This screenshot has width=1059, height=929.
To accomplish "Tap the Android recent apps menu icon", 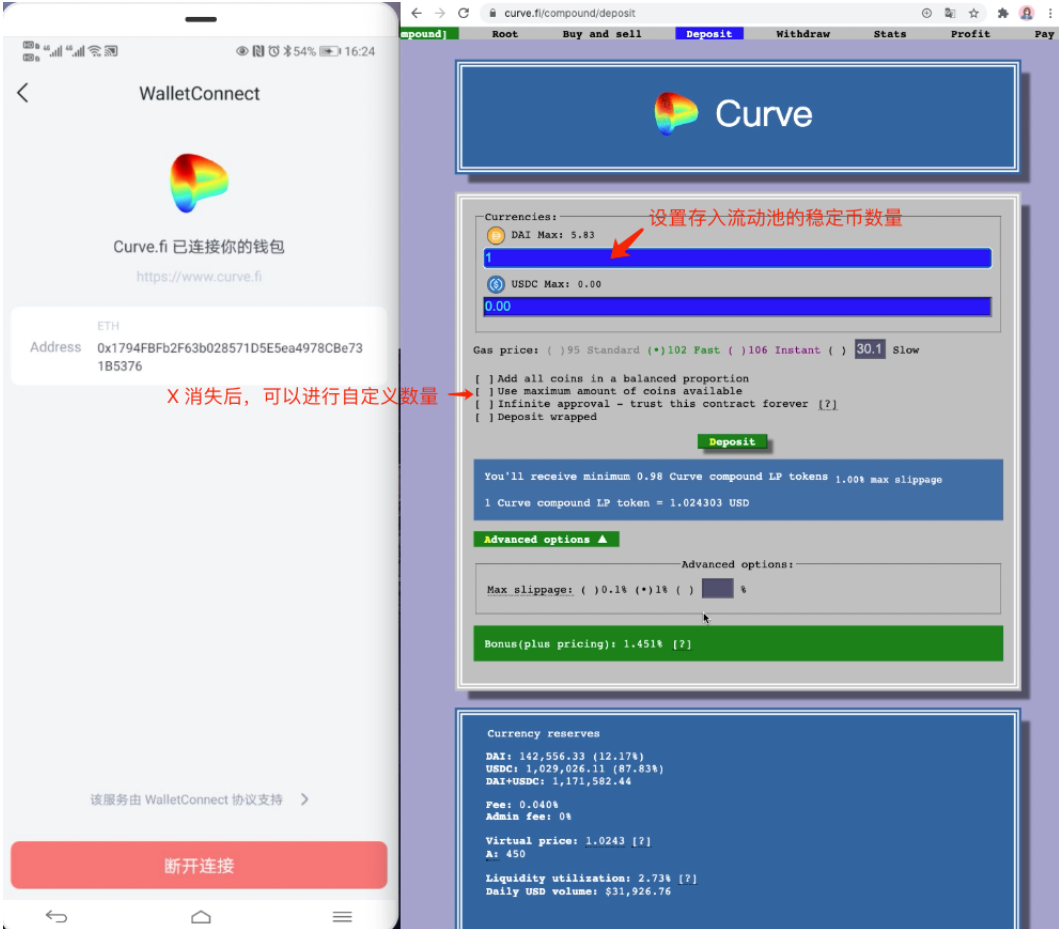I will (x=342, y=916).
